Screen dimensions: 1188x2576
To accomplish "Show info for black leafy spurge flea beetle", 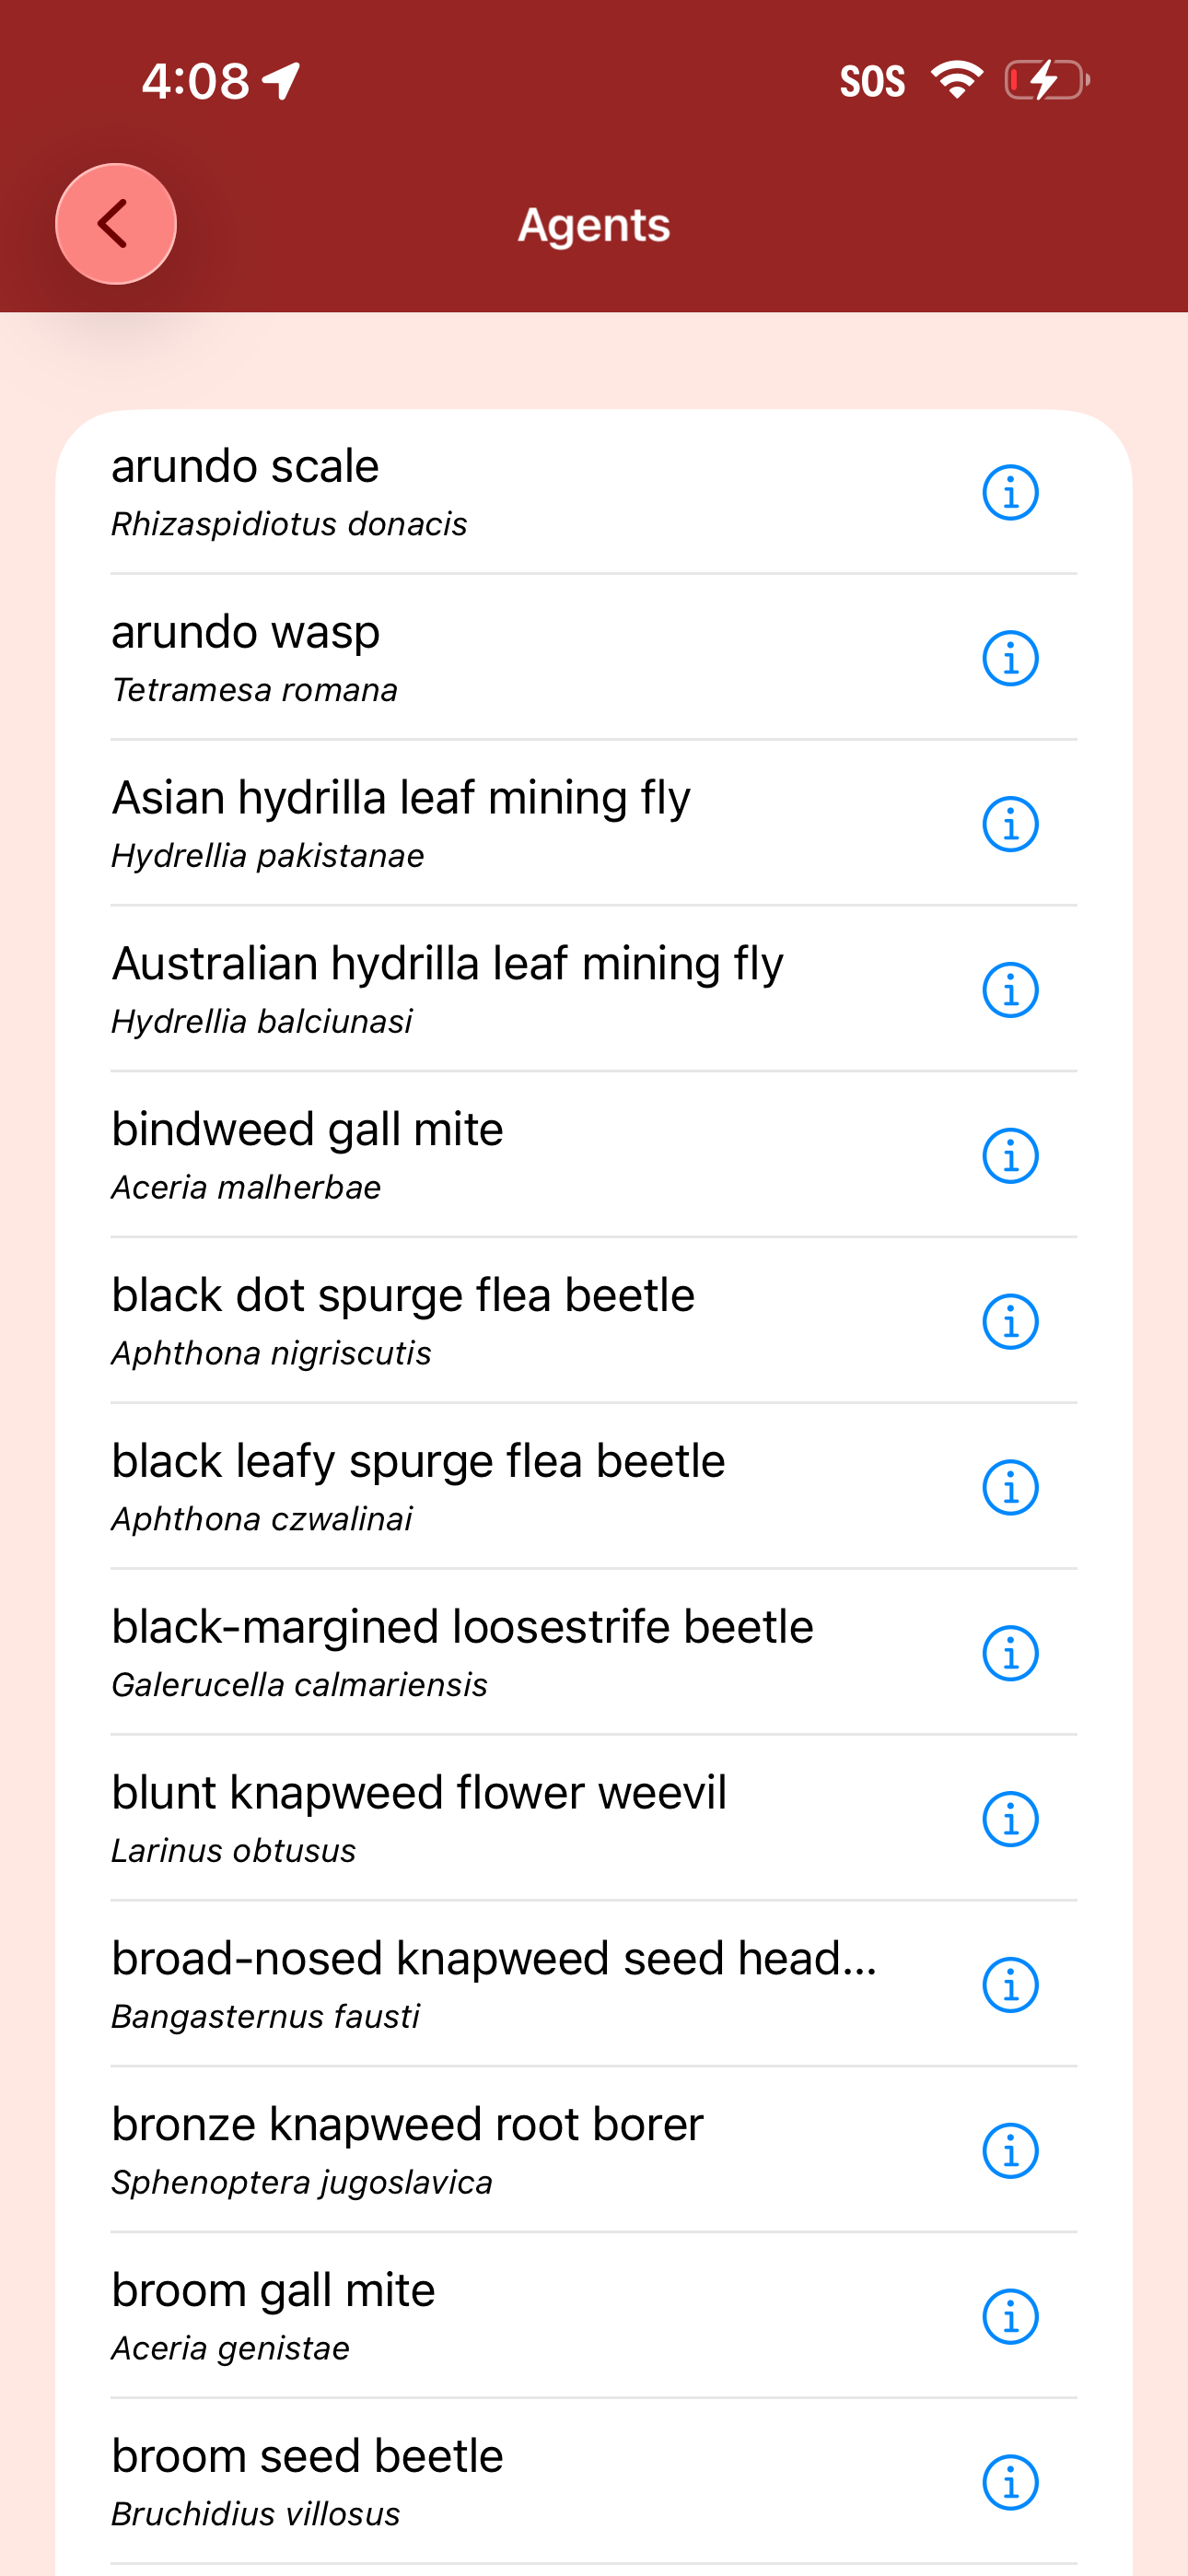I will point(1010,1488).
